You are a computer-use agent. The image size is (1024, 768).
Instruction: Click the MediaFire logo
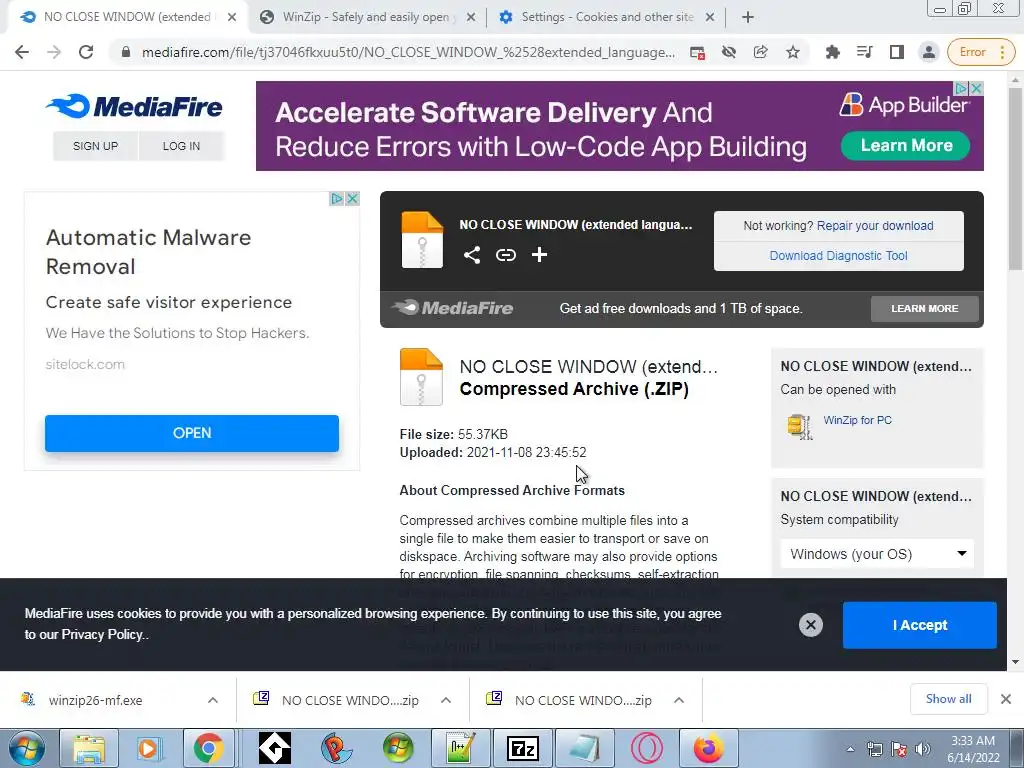click(134, 106)
